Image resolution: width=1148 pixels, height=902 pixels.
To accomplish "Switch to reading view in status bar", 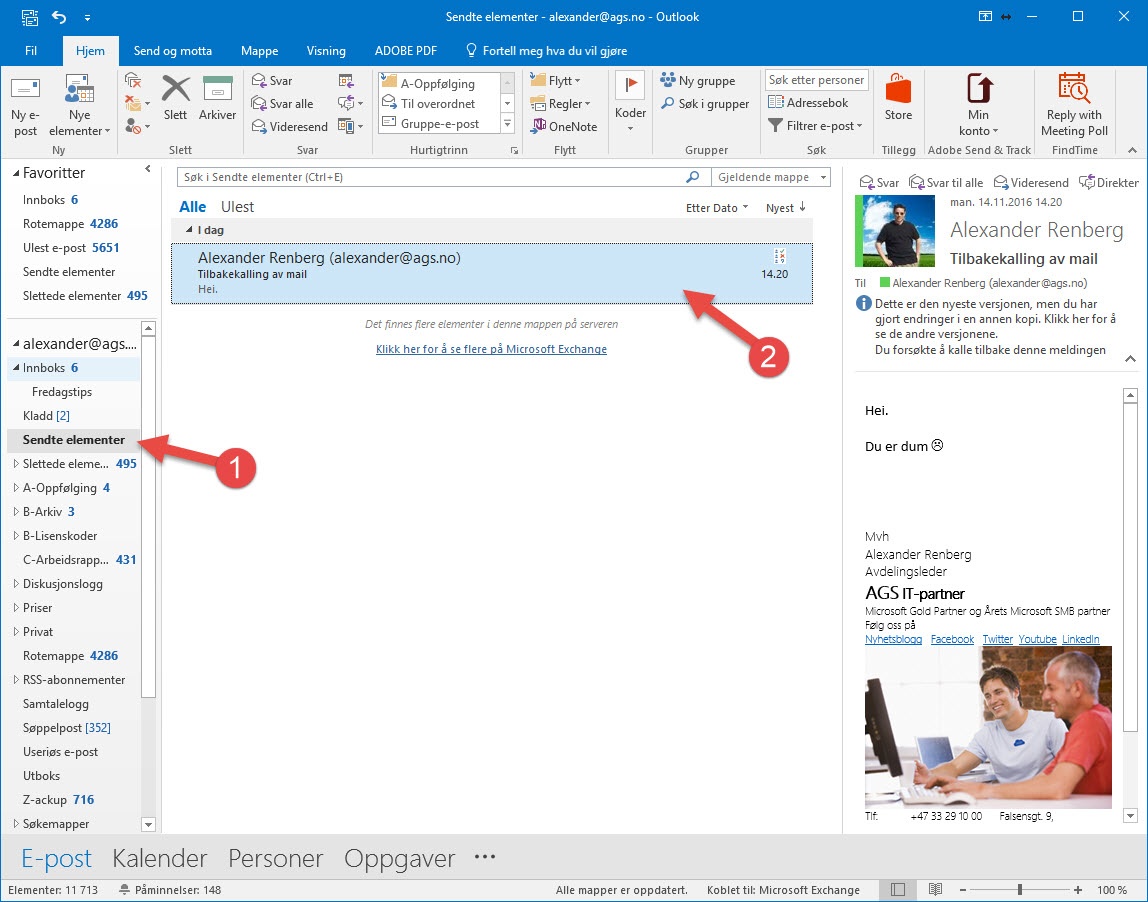I will 936,890.
